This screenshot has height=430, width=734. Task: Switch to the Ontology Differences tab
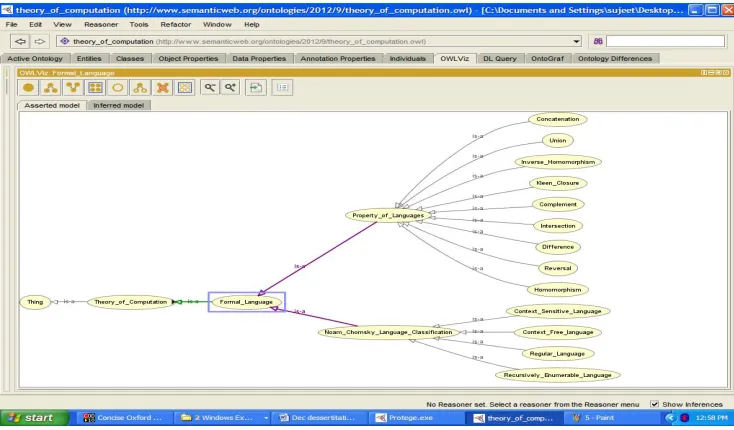tap(615, 58)
